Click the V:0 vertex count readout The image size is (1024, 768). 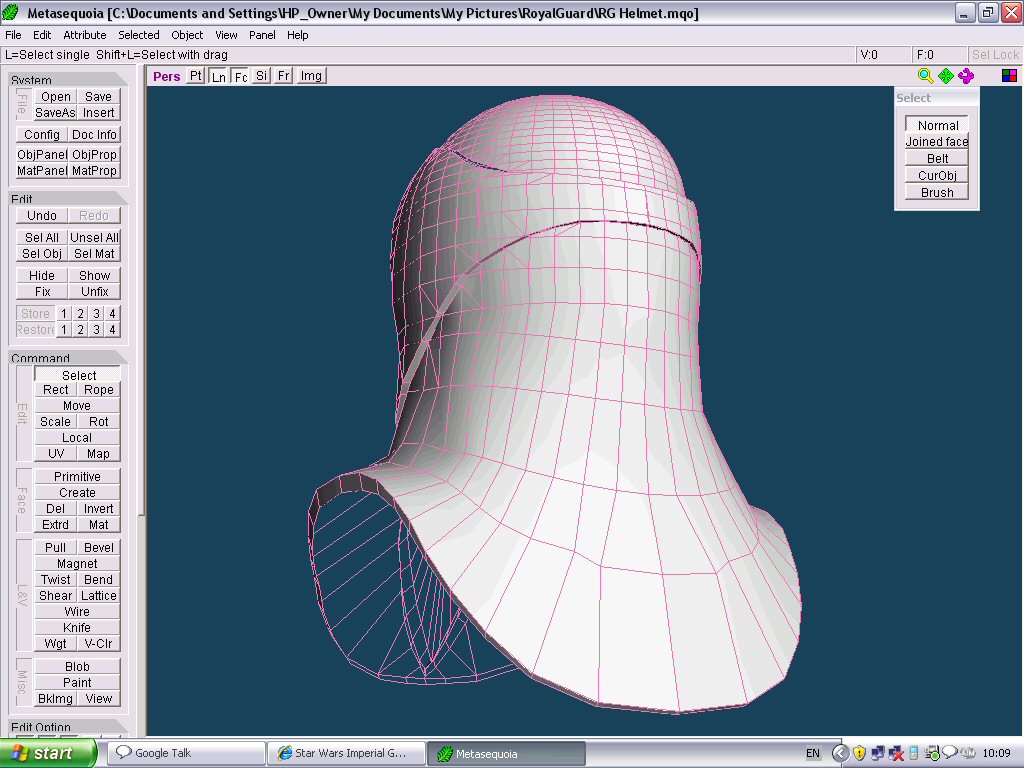(x=883, y=55)
